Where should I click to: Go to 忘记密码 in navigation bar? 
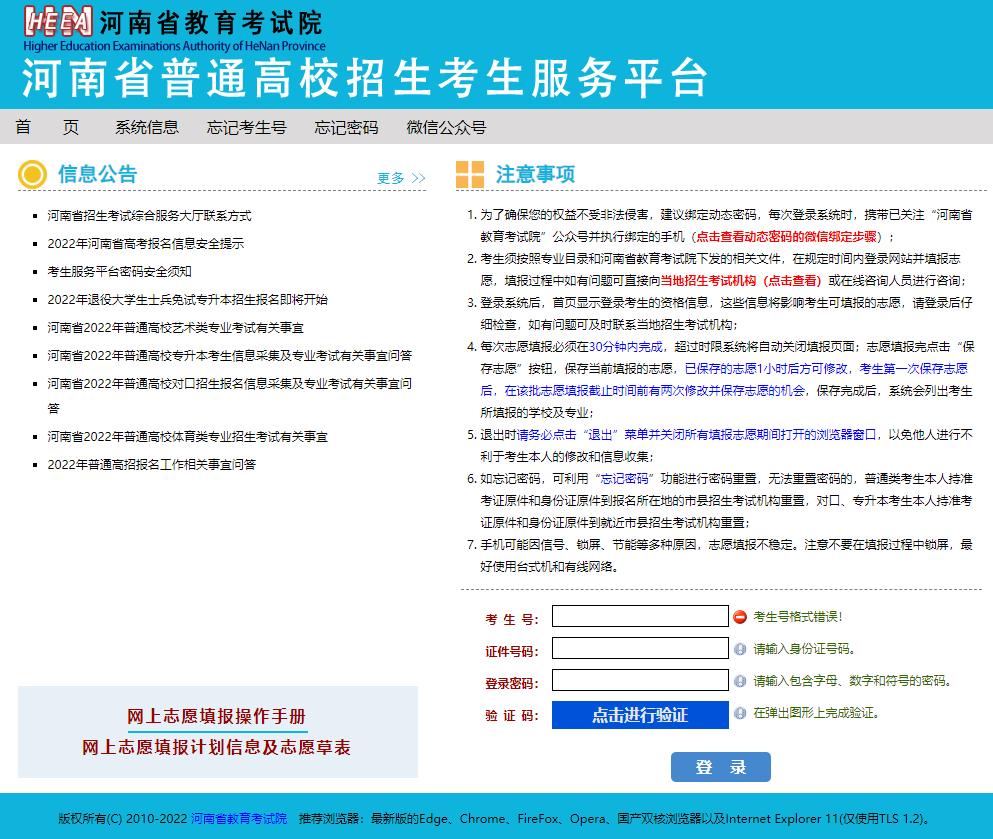346,127
